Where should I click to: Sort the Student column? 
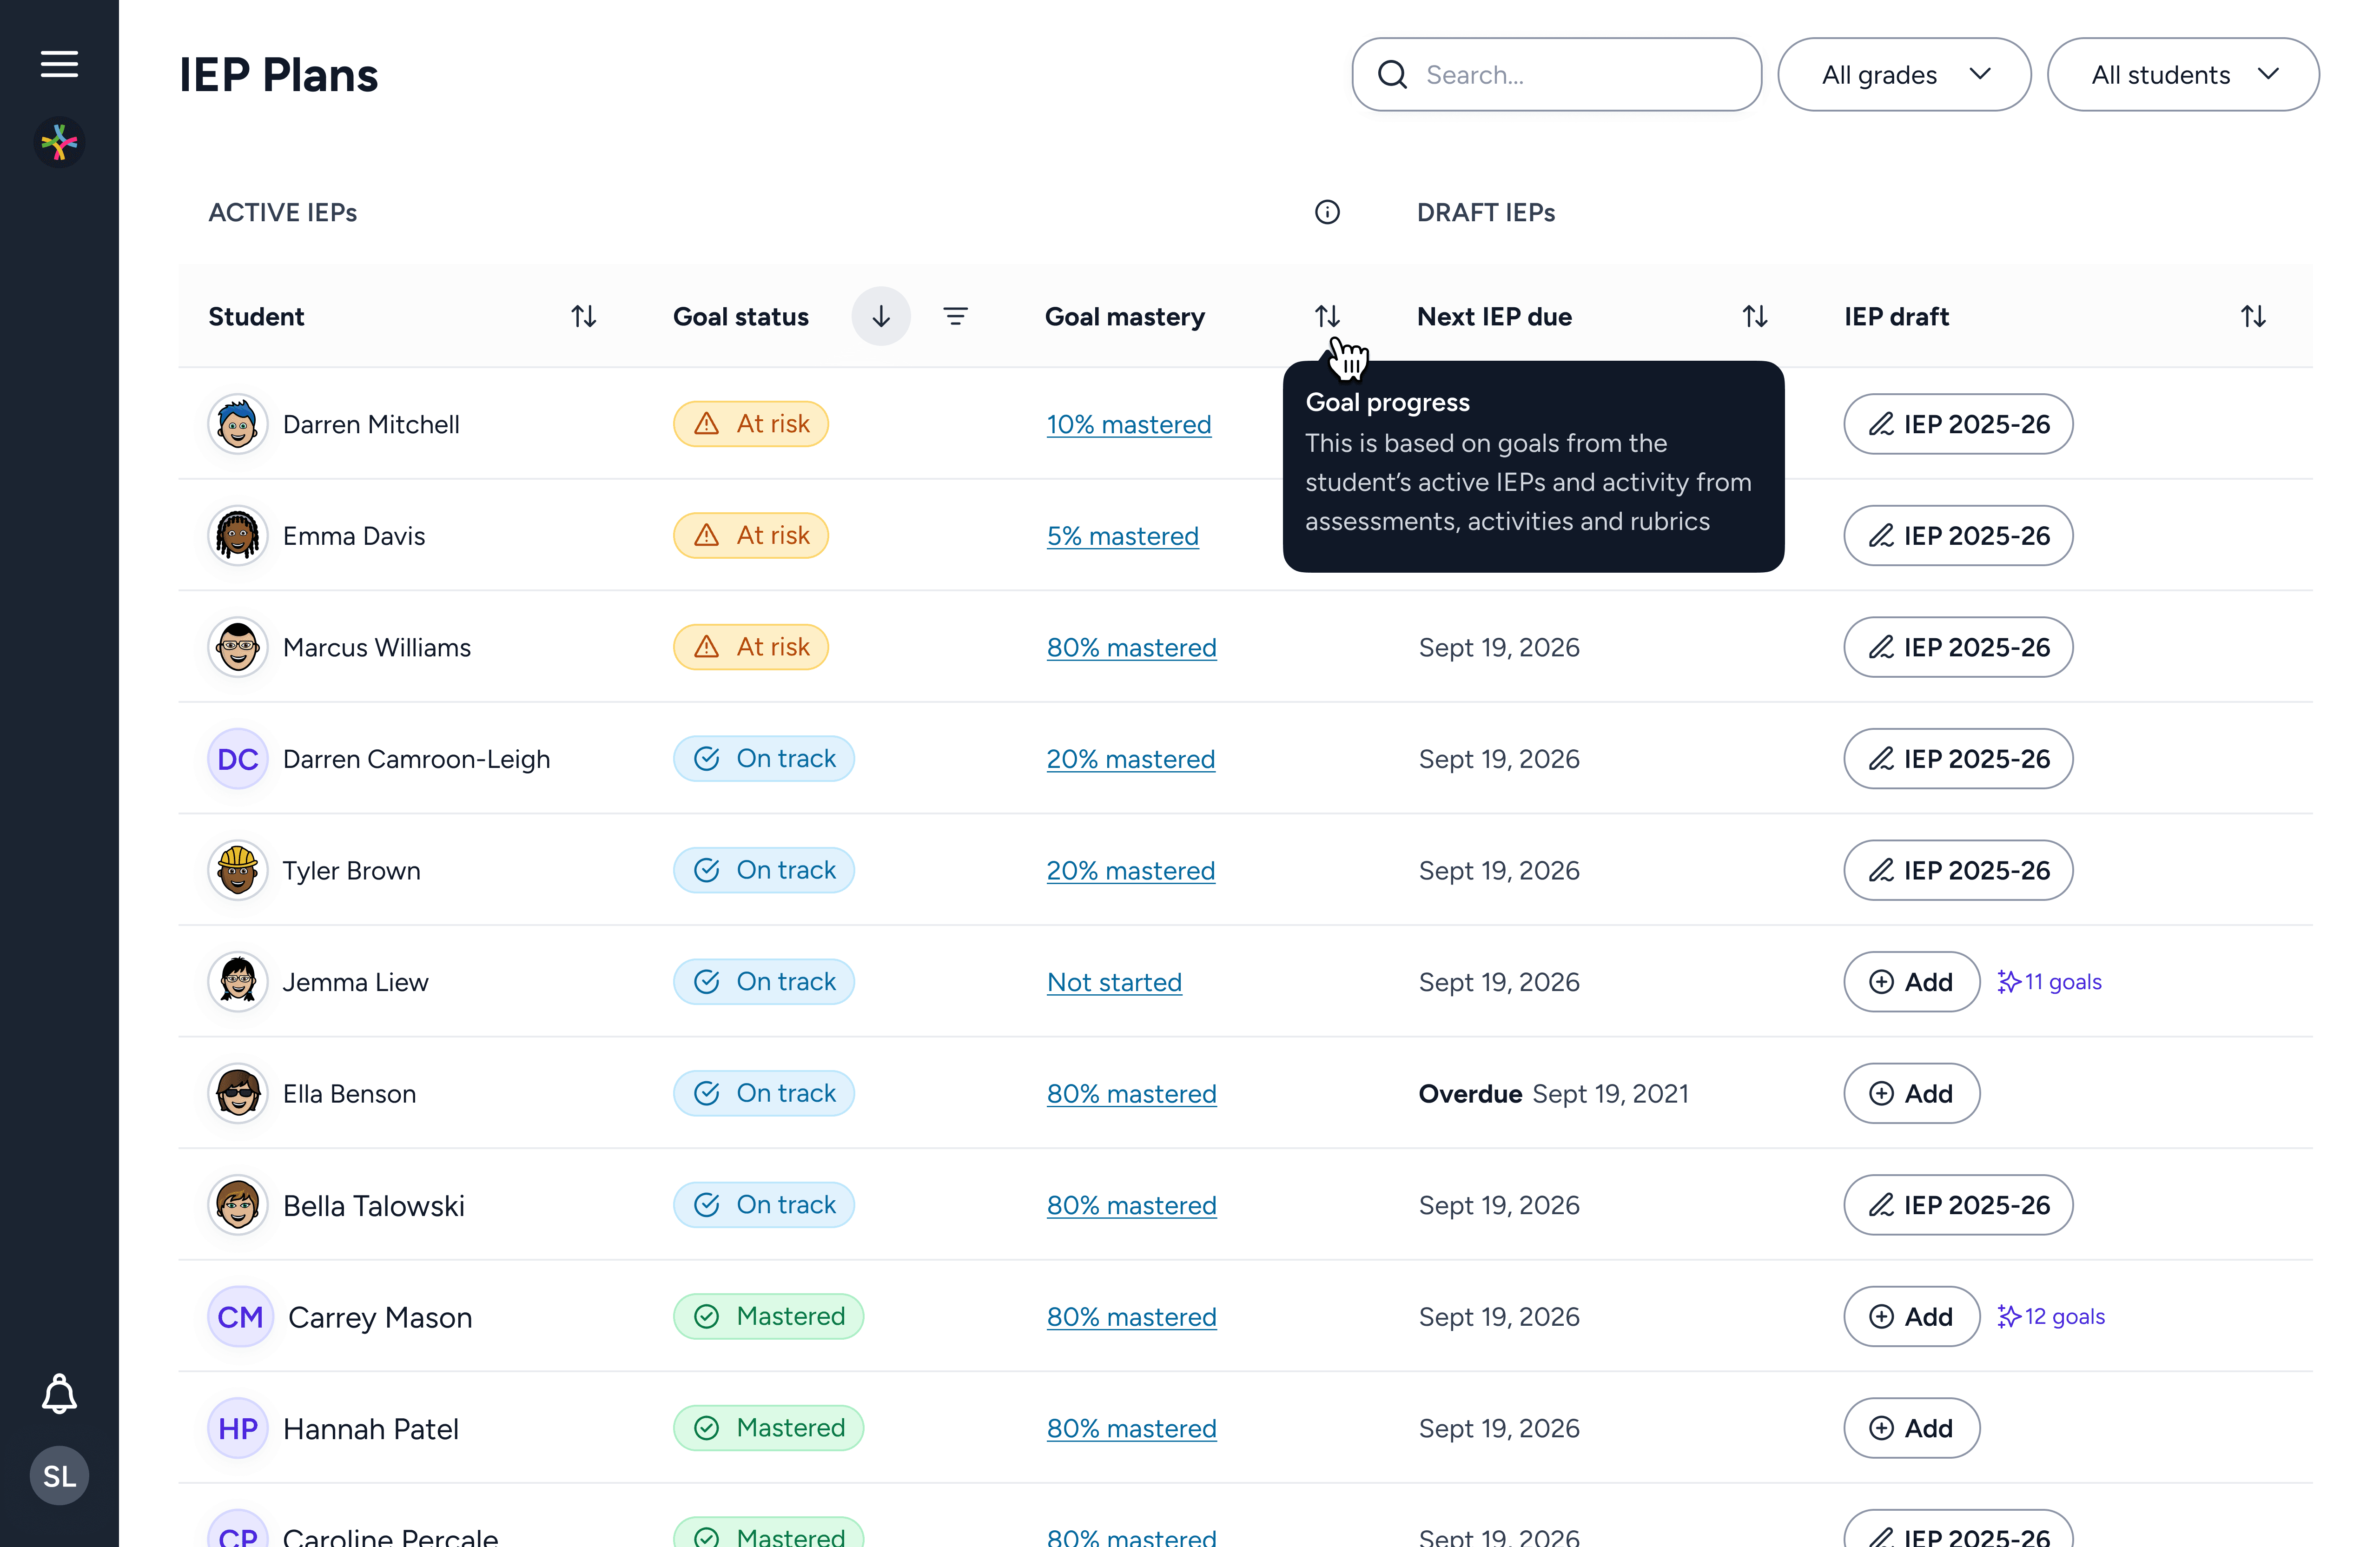pos(584,317)
